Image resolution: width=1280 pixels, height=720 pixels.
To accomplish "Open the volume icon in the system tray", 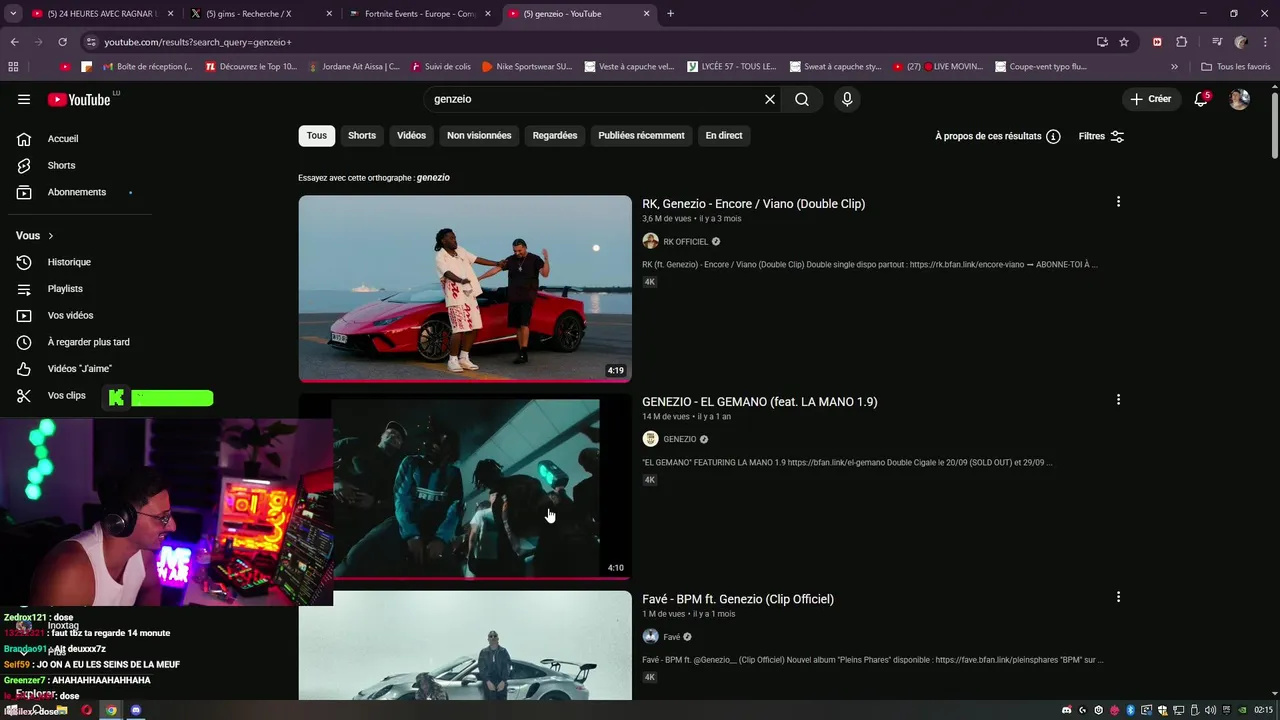I will pos(1211,710).
